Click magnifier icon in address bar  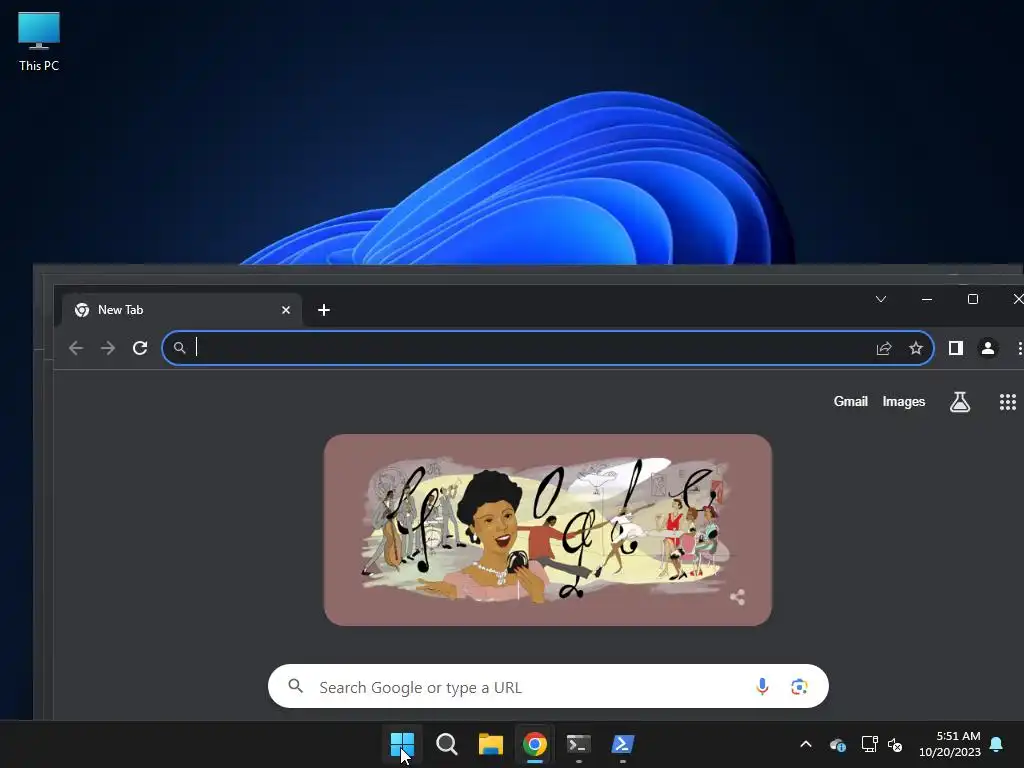tap(180, 348)
